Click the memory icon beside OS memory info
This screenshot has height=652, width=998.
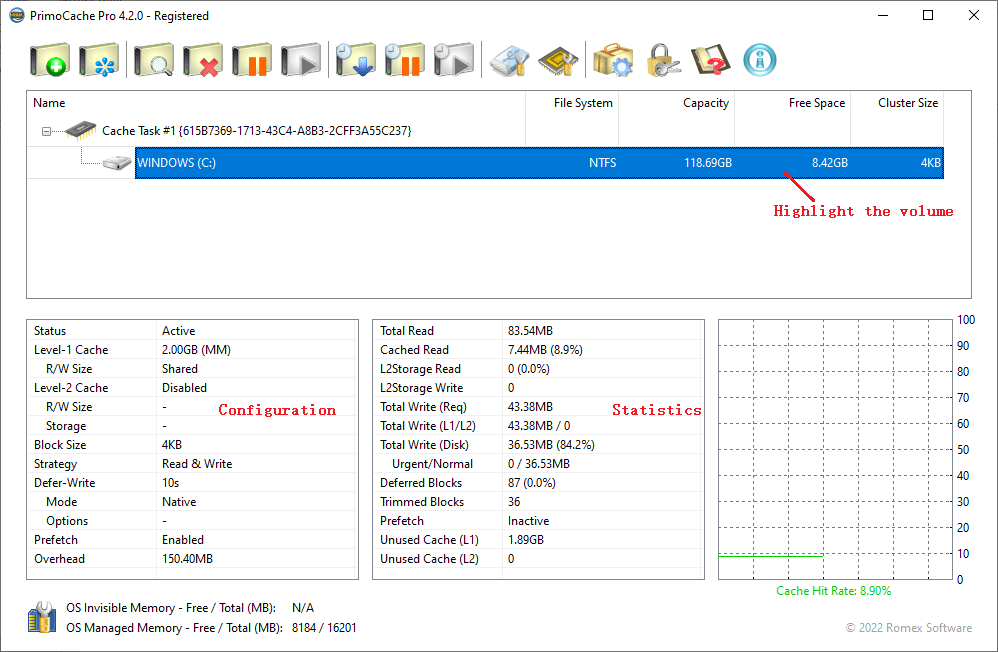coord(42,618)
